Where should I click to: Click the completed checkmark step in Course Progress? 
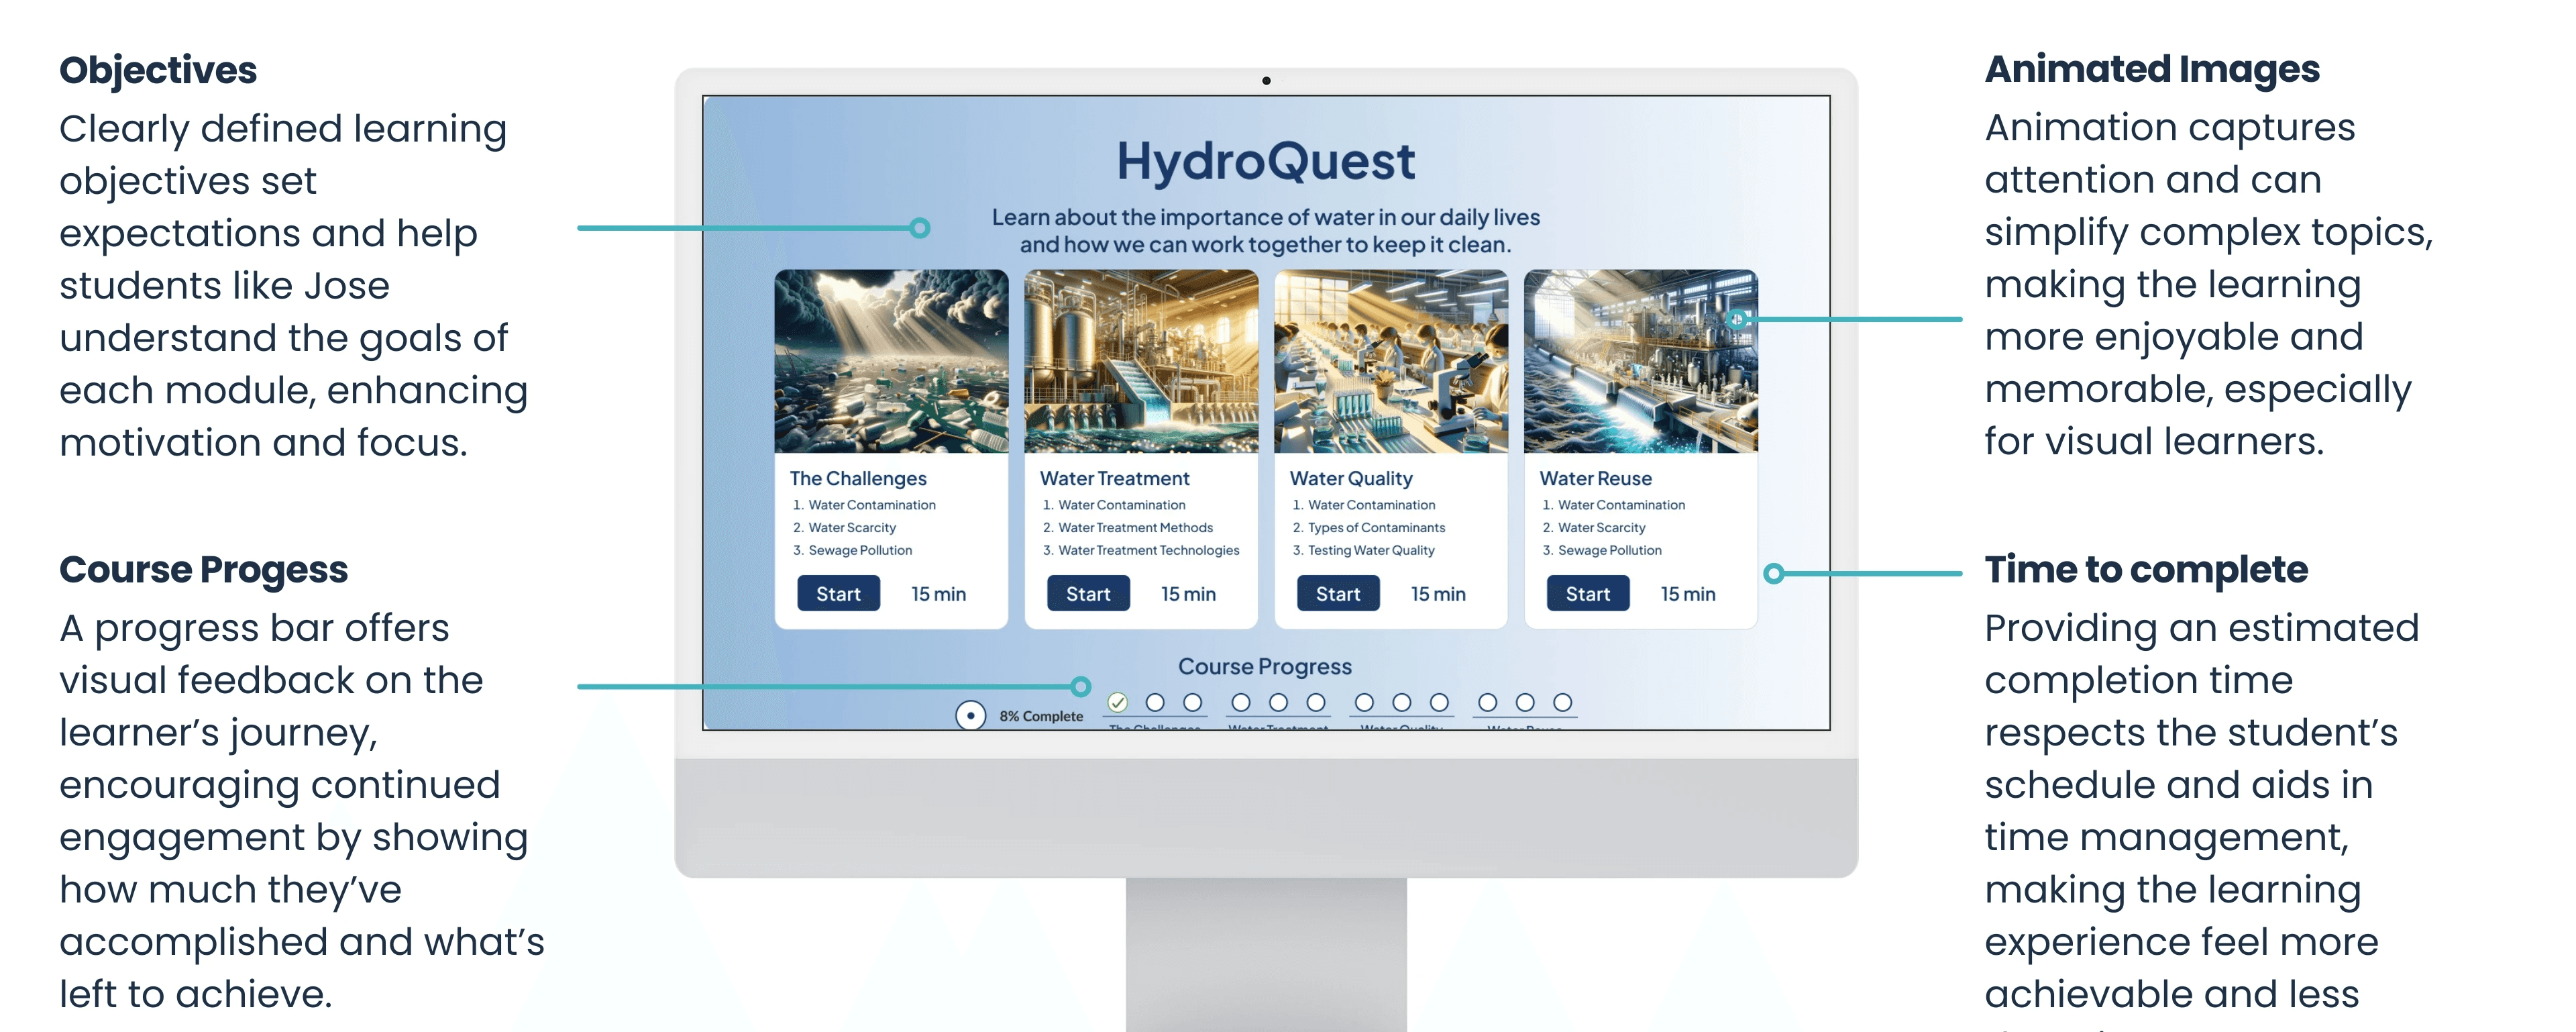tap(1118, 703)
